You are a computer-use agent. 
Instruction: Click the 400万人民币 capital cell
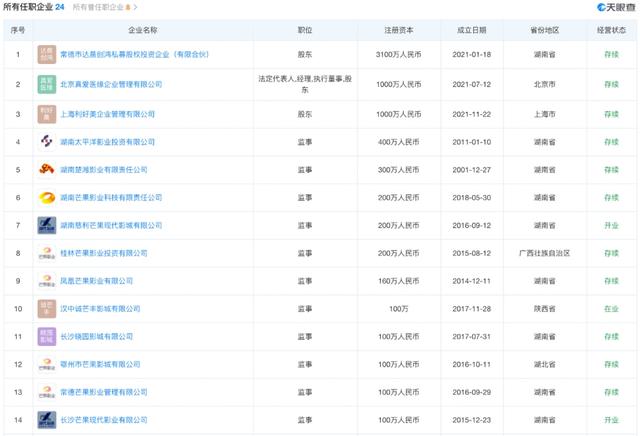399,142
